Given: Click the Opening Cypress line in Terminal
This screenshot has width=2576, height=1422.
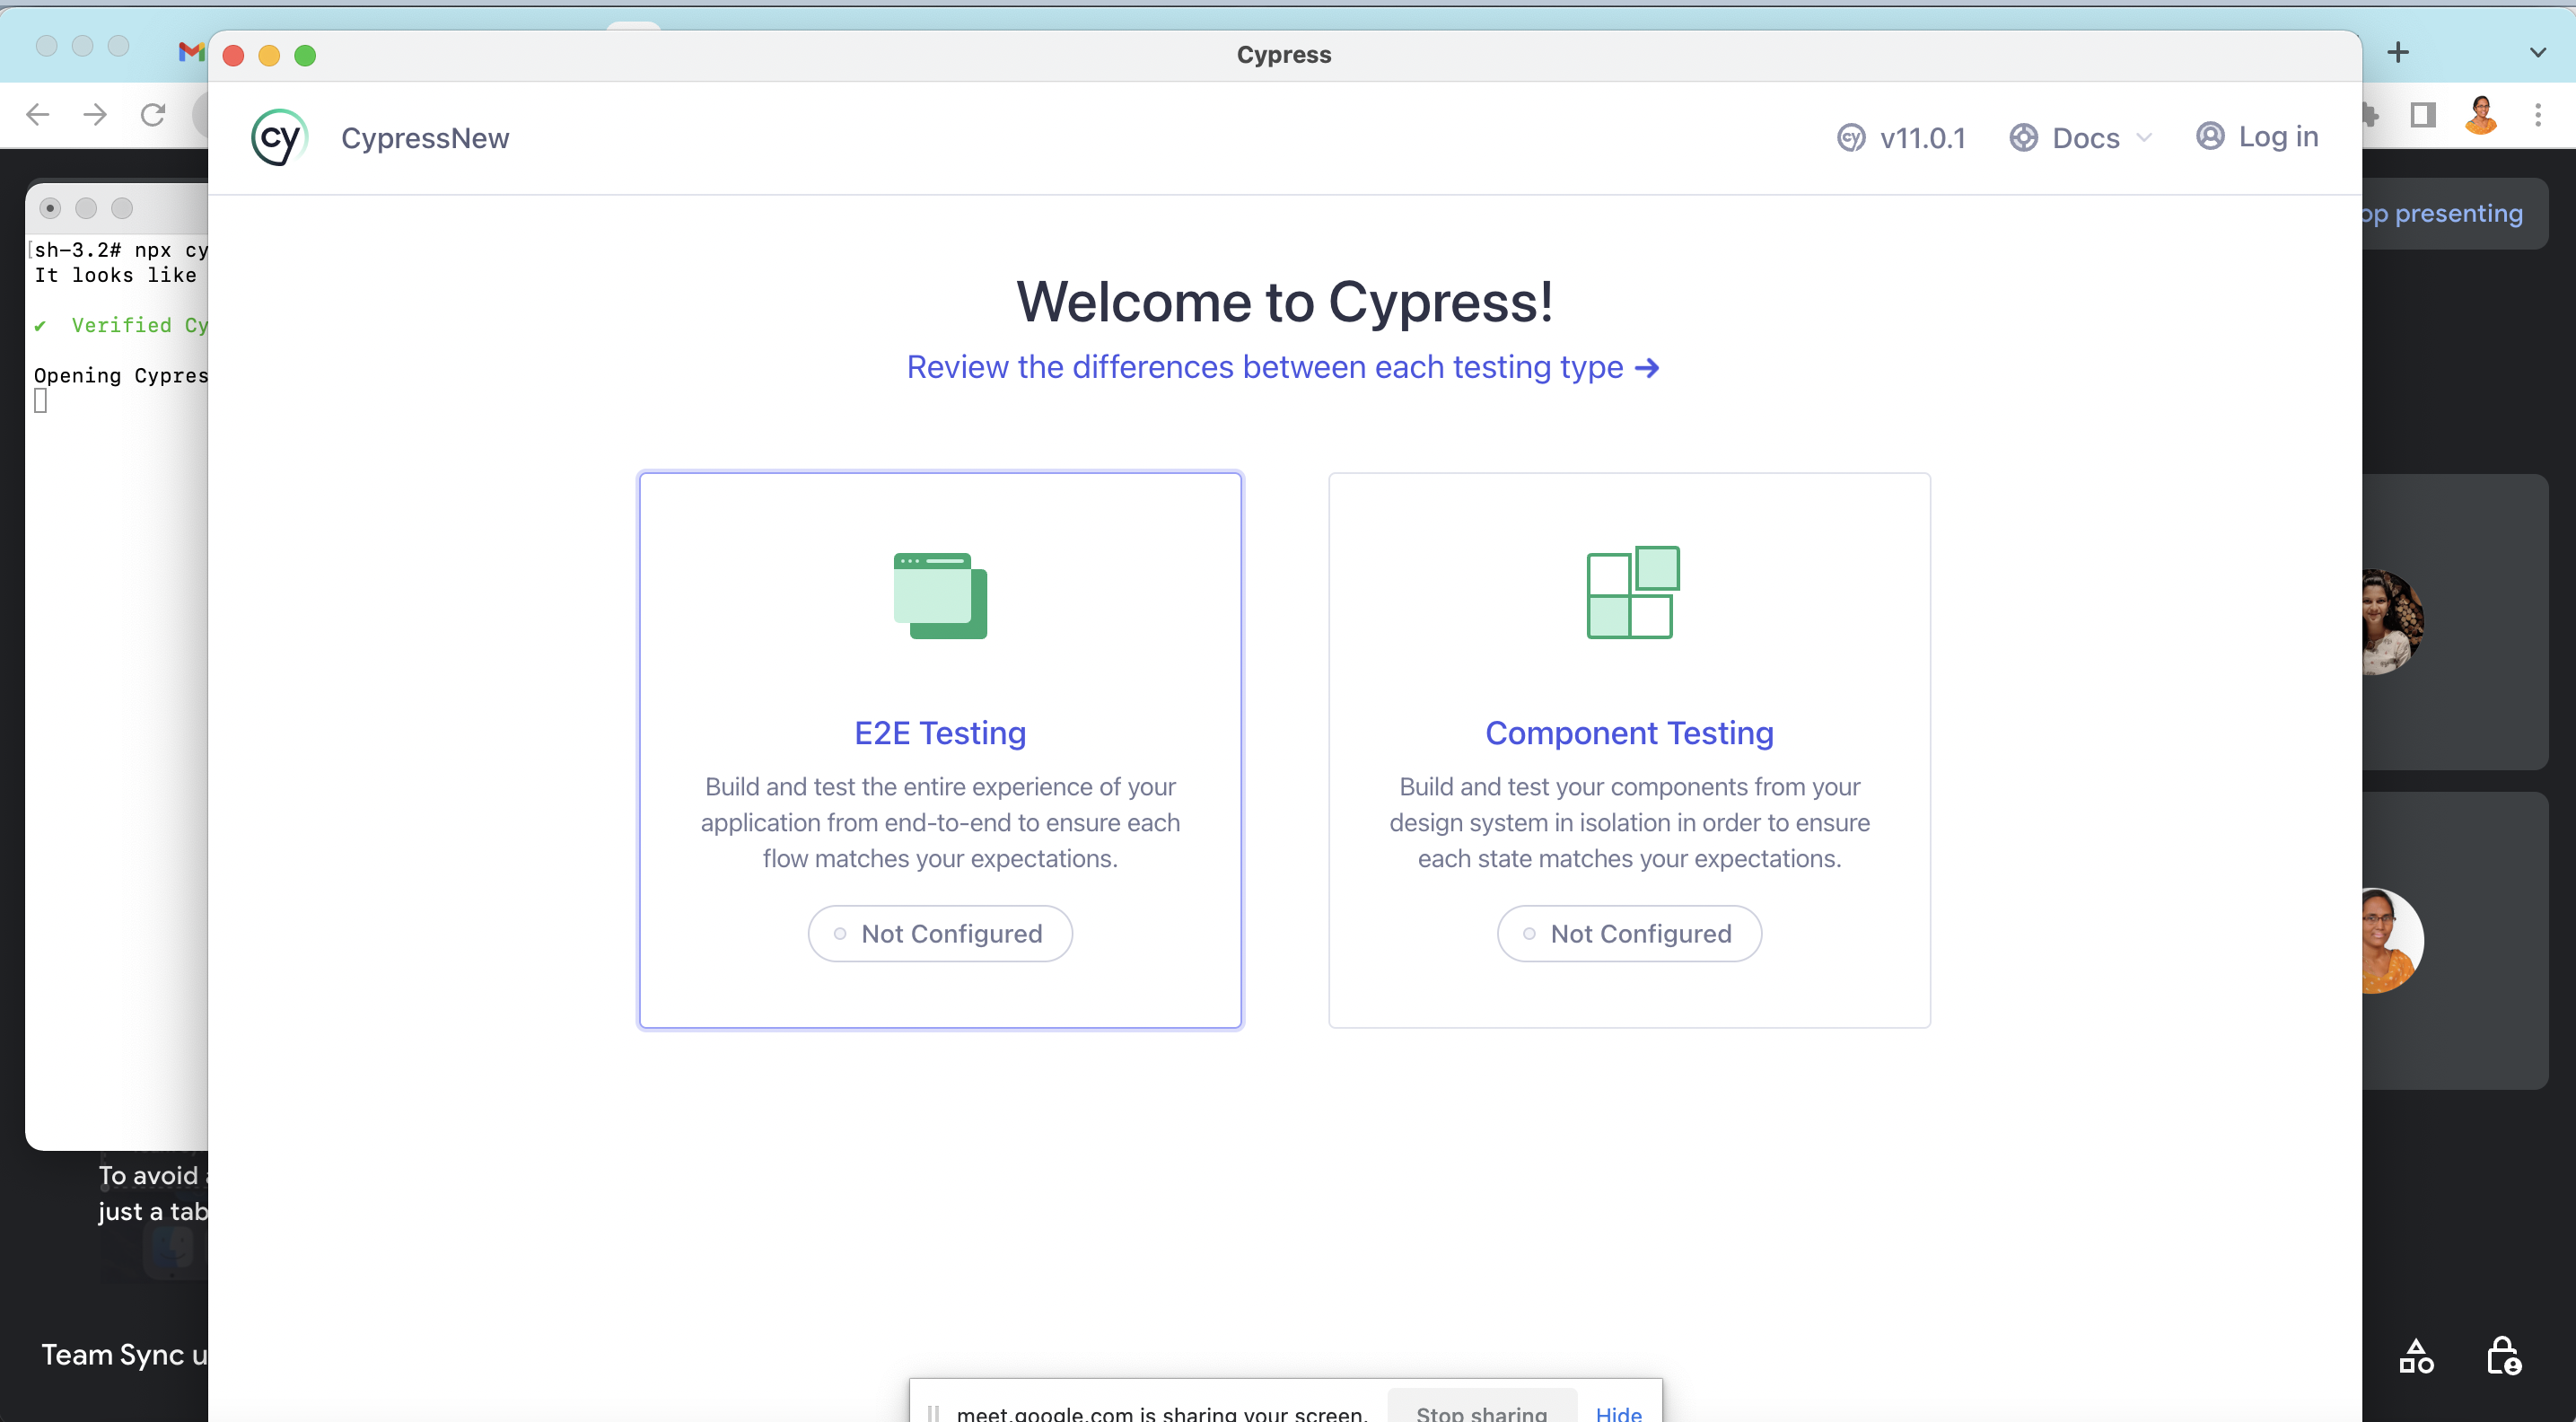Looking at the screenshot, I should click(x=121, y=375).
